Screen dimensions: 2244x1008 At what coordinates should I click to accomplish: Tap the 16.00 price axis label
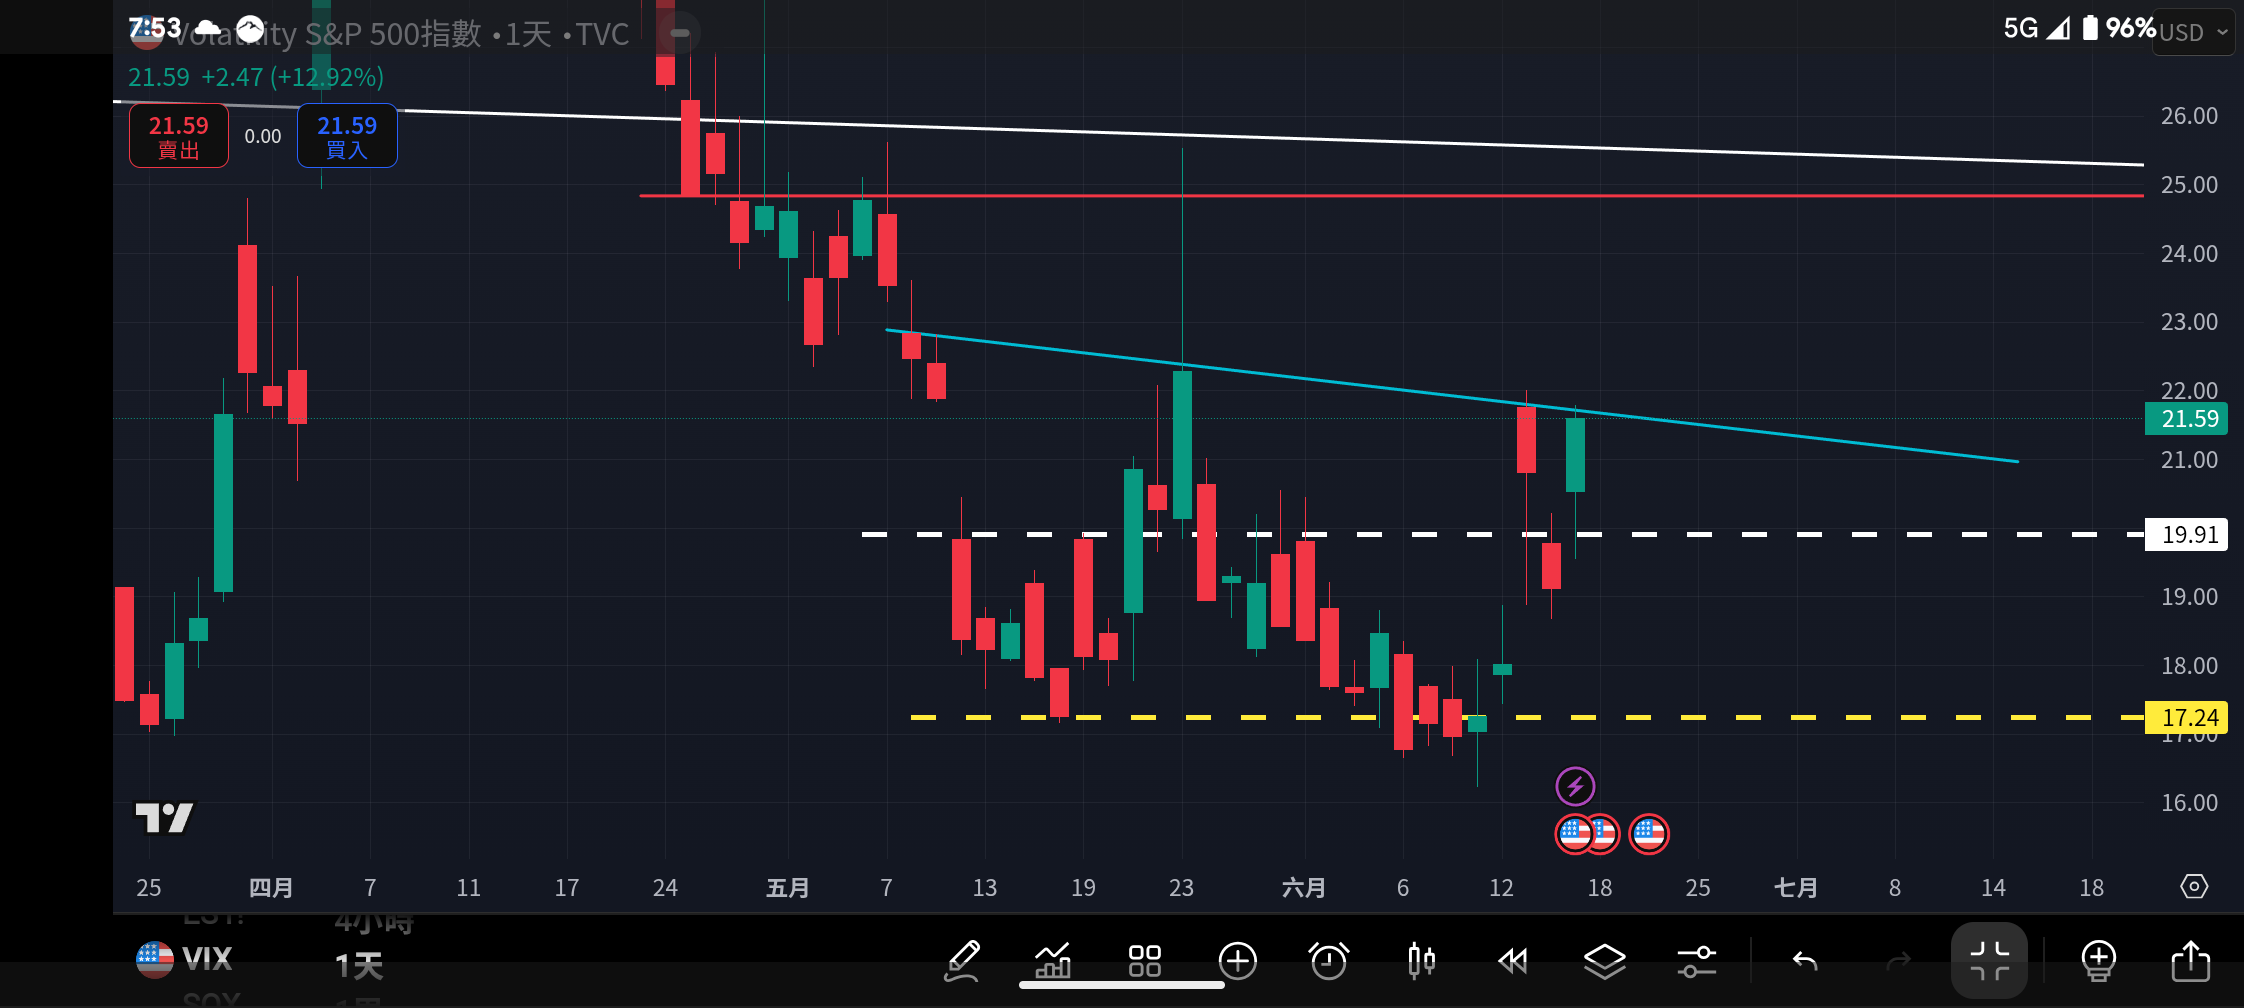click(x=2189, y=803)
